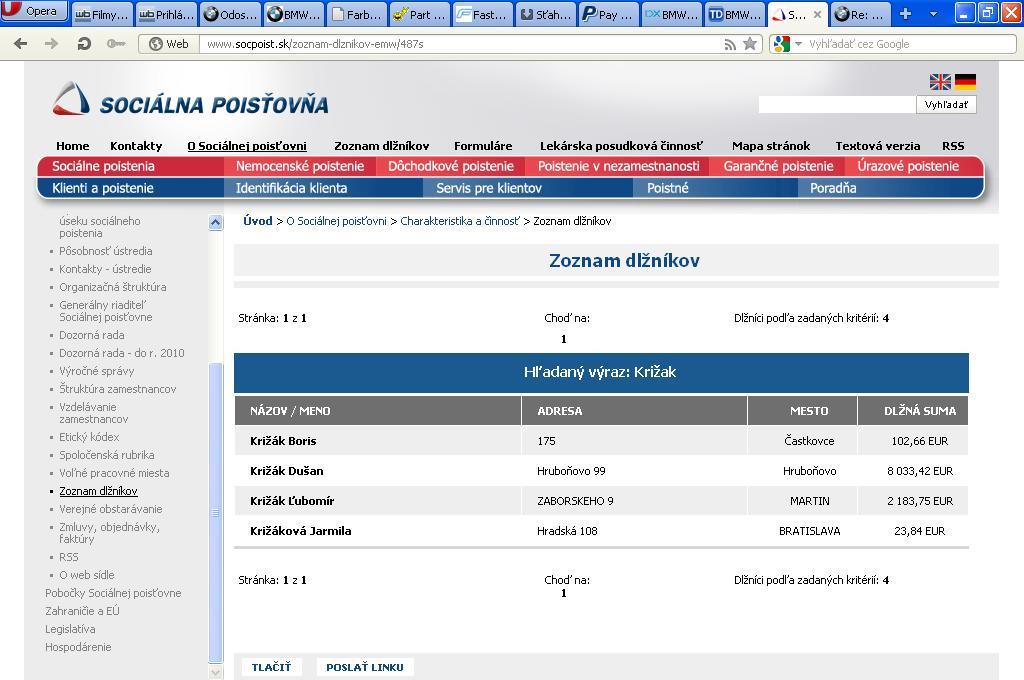Open Voľné pracovné miesta sidebar link
The height and width of the screenshot is (680, 1024).
tap(114, 473)
